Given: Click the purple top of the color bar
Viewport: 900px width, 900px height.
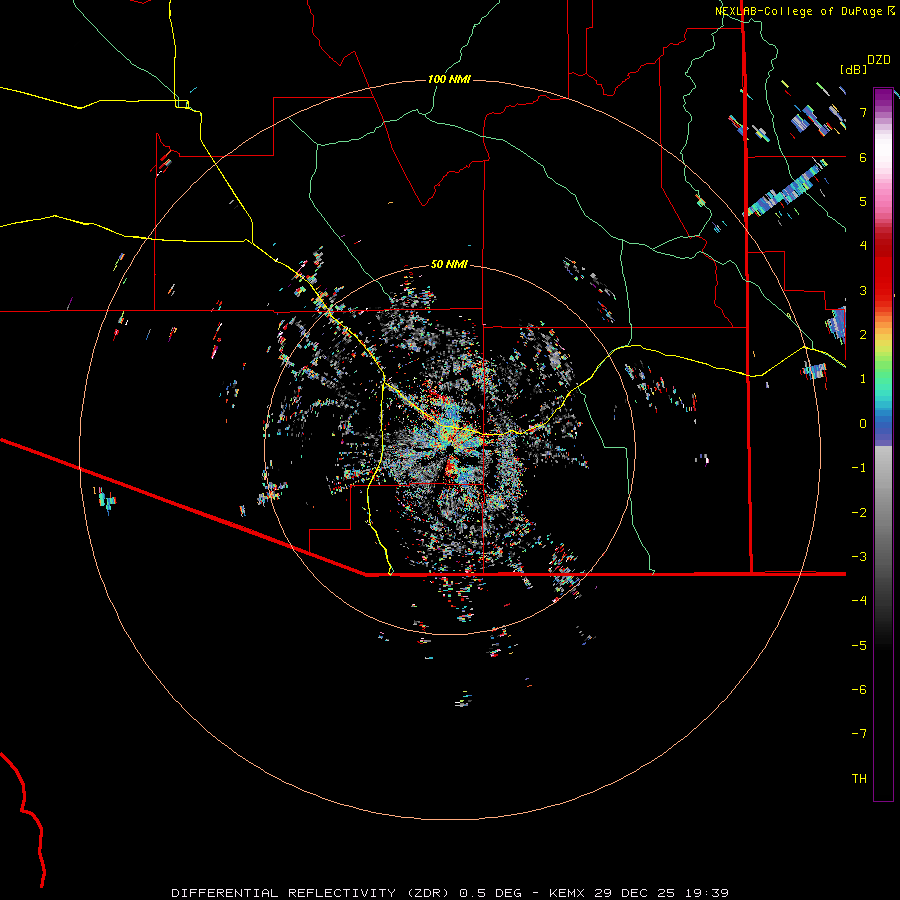Looking at the screenshot, I should (x=883, y=98).
